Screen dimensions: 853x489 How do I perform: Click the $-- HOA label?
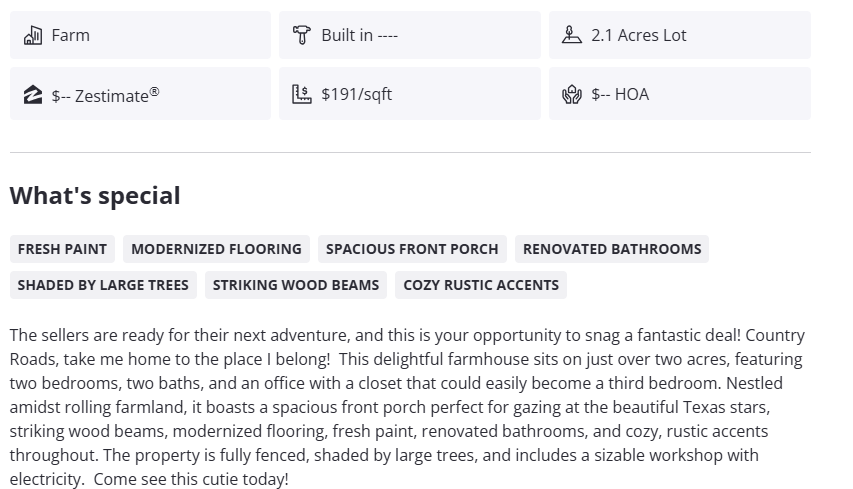pyautogui.click(x=619, y=94)
